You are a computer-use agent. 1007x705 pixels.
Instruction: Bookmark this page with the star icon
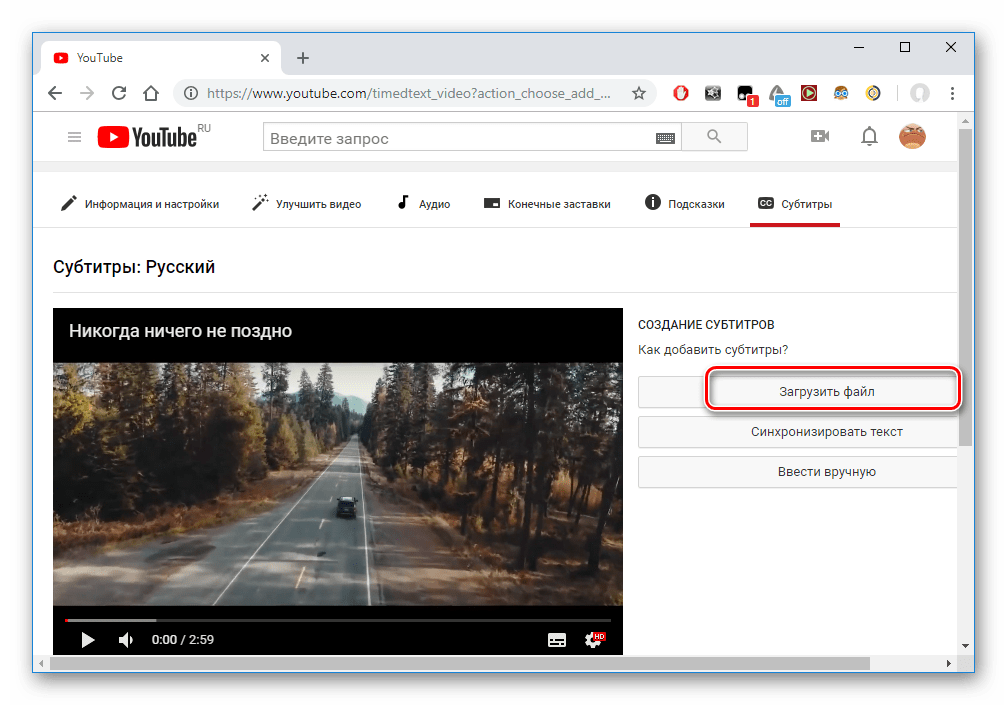click(x=638, y=93)
